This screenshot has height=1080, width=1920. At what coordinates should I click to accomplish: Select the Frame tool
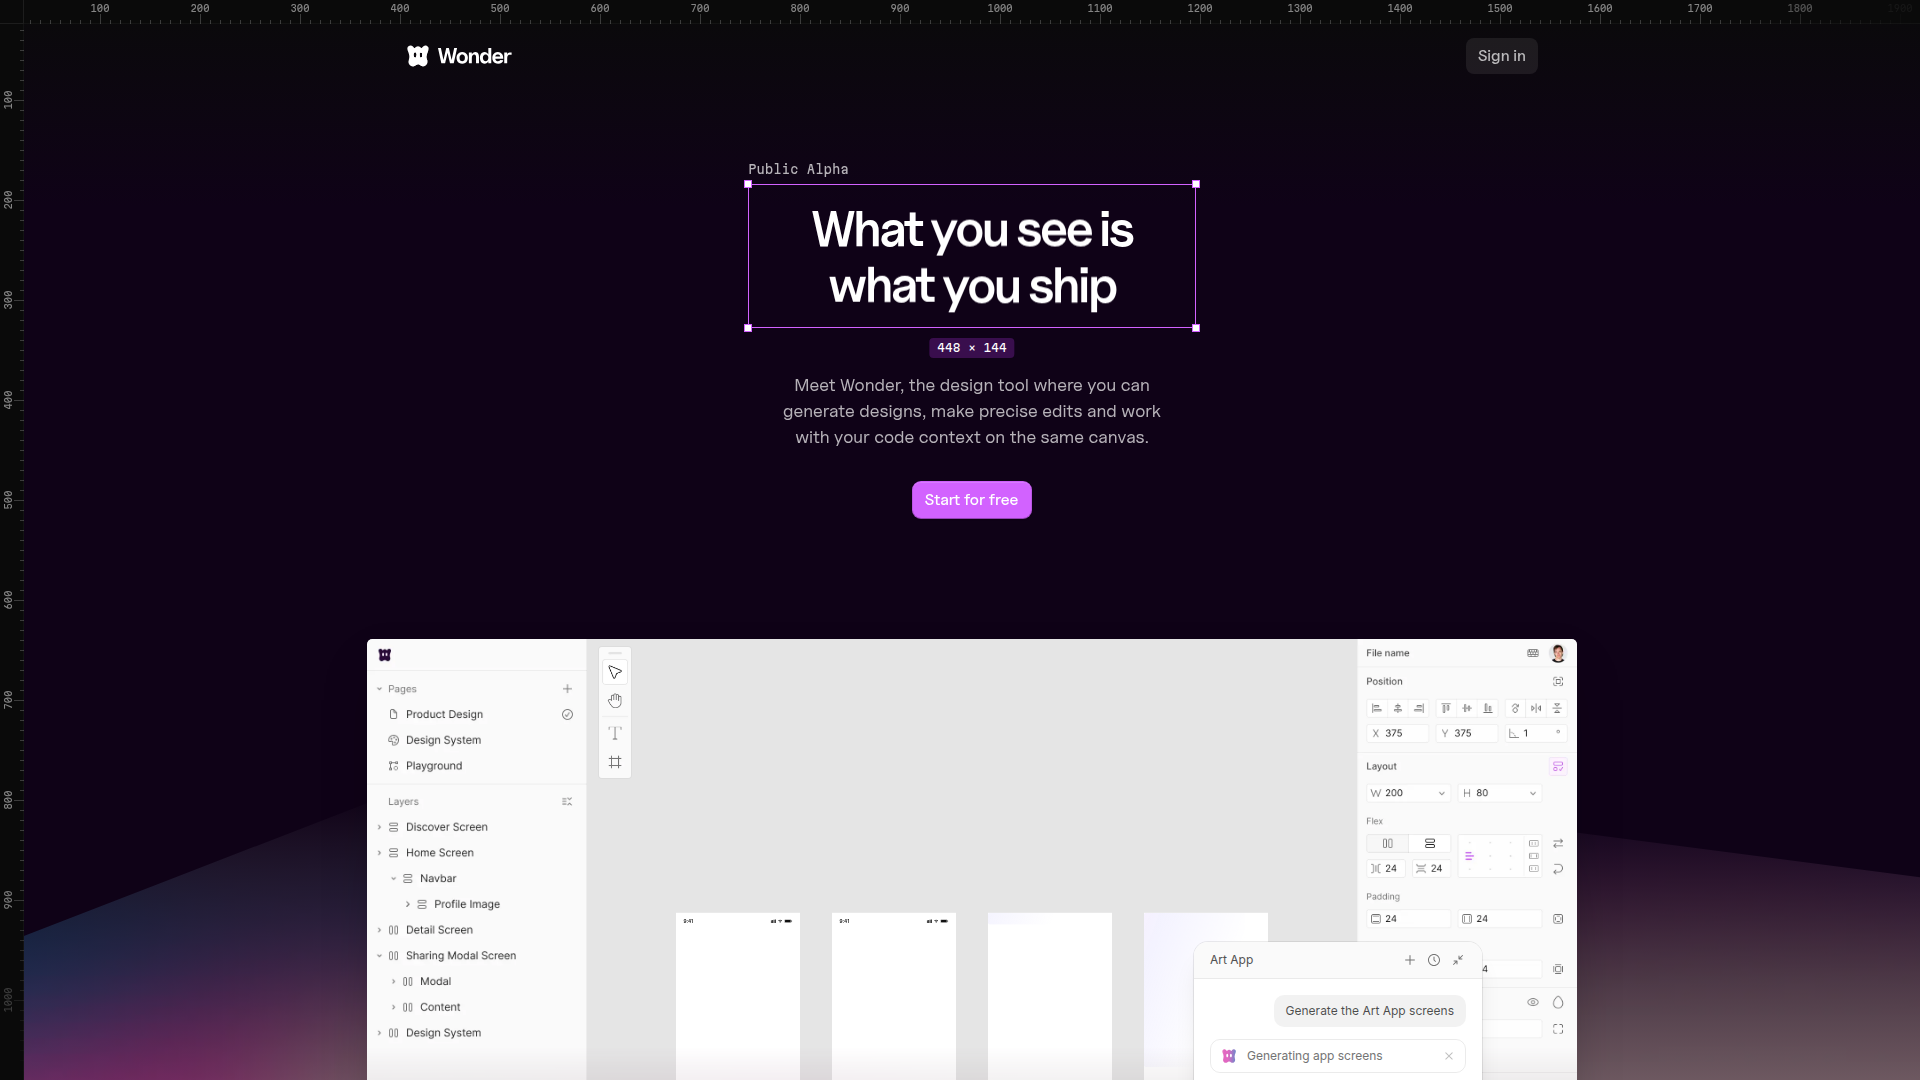coord(615,762)
